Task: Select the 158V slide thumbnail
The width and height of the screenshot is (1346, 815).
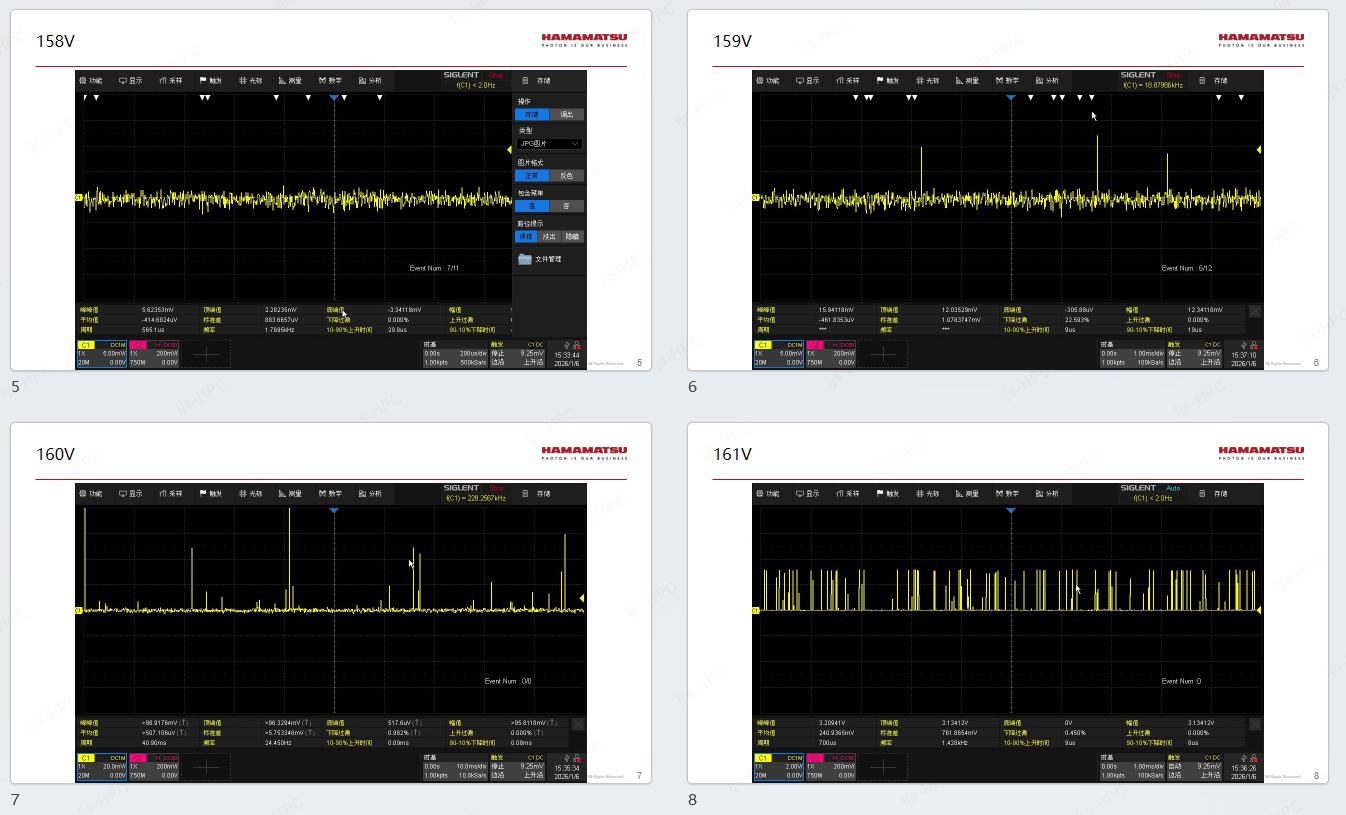Action: (330, 190)
